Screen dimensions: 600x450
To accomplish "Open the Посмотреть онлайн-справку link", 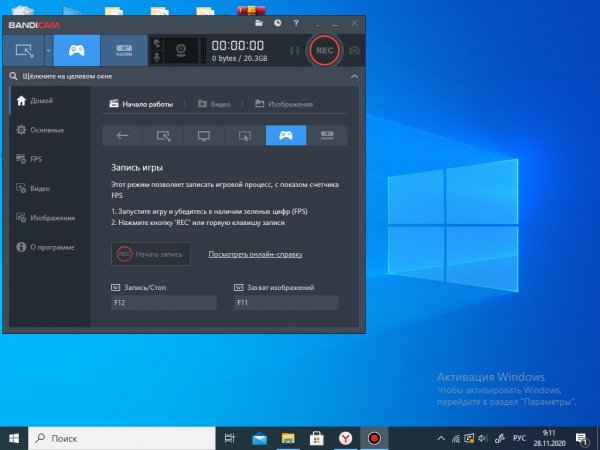I will [x=255, y=254].
